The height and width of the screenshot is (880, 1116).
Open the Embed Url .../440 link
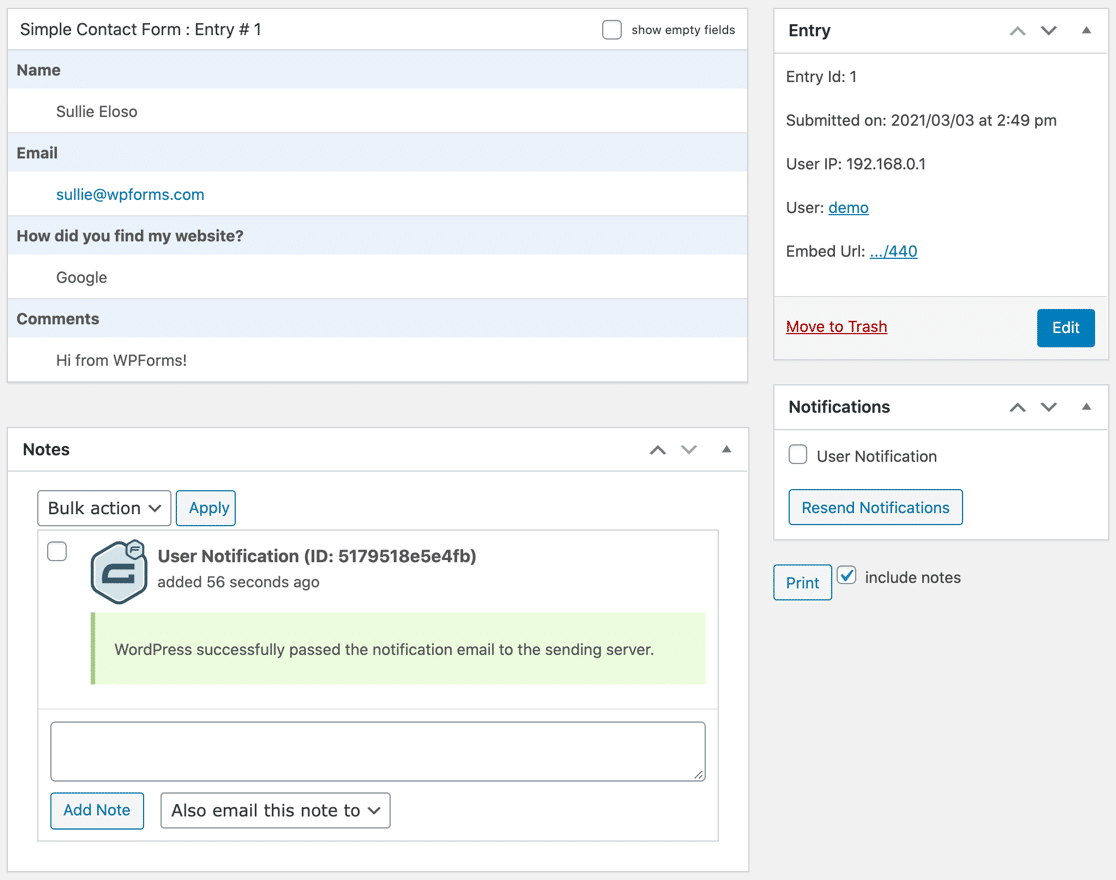coord(893,251)
